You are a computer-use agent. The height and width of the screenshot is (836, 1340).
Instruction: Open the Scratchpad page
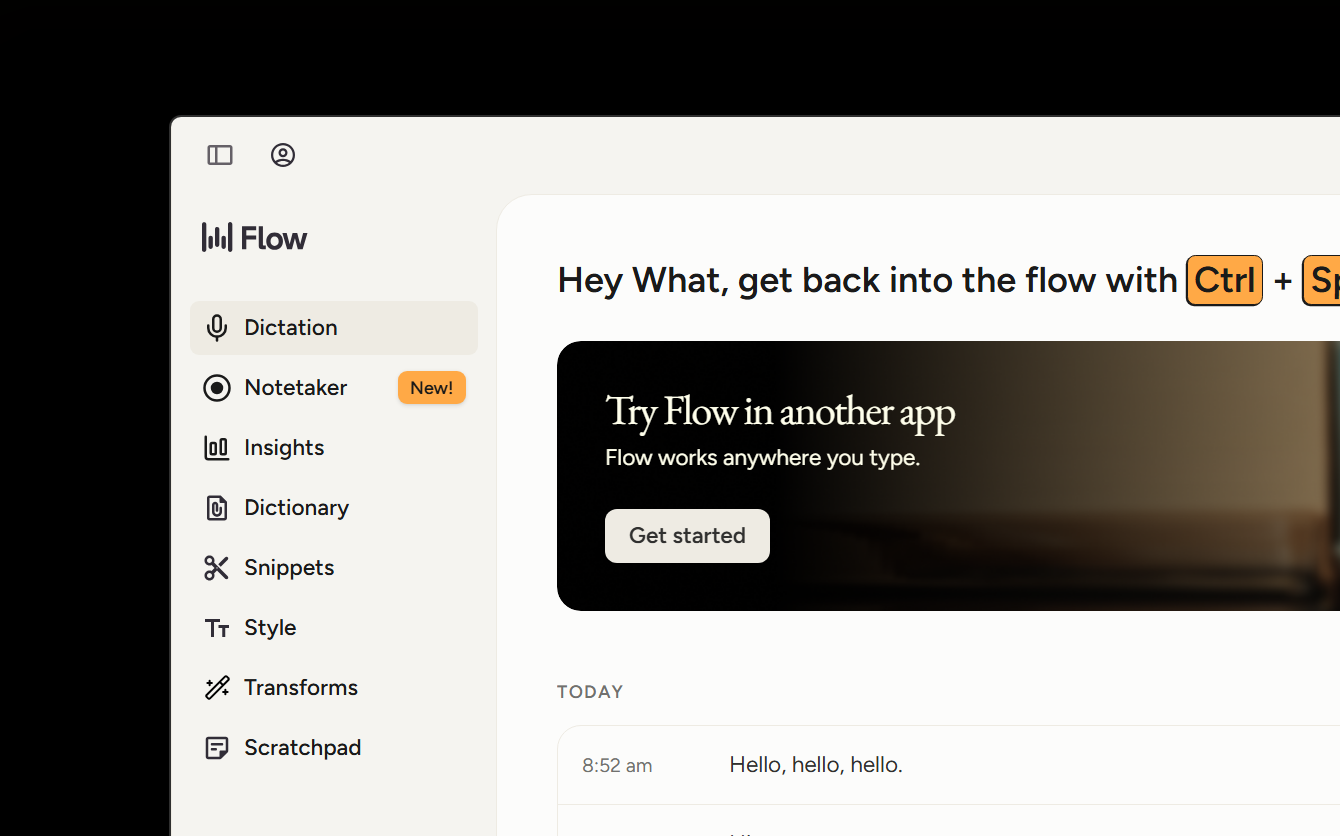pyautogui.click(x=334, y=748)
